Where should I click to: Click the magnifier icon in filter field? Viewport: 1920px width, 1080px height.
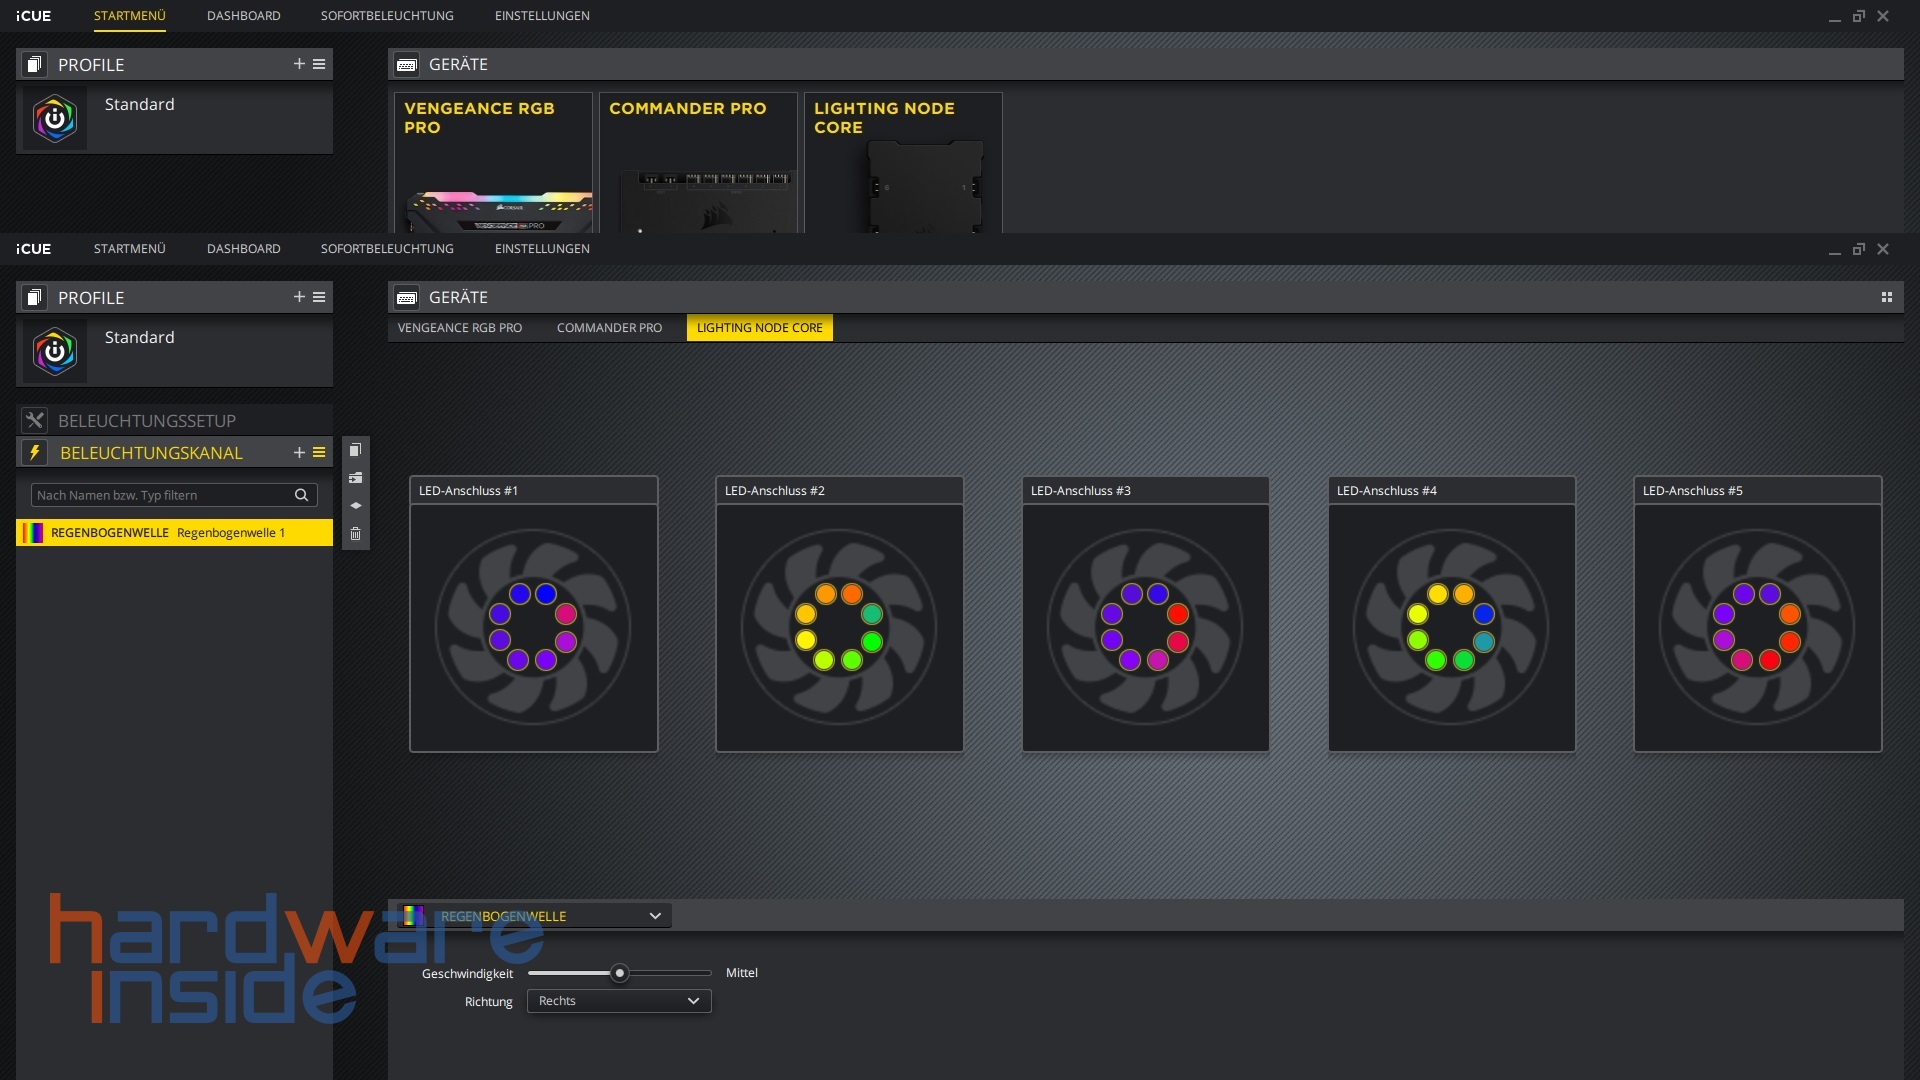point(301,496)
